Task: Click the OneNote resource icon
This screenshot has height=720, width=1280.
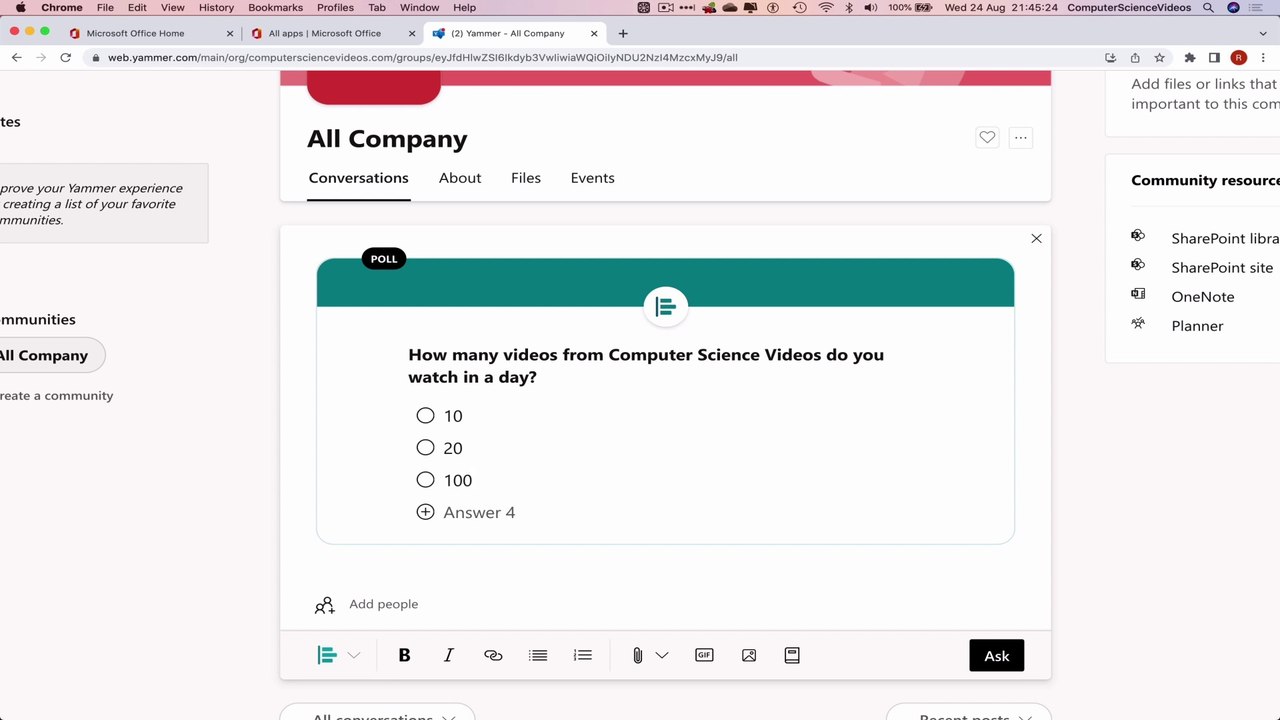Action: click(x=1138, y=294)
